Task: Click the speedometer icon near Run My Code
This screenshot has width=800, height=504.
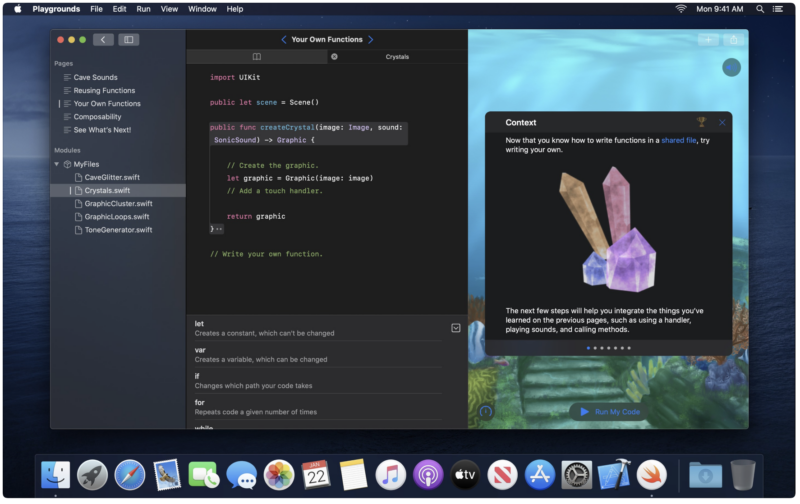Action: tap(486, 411)
